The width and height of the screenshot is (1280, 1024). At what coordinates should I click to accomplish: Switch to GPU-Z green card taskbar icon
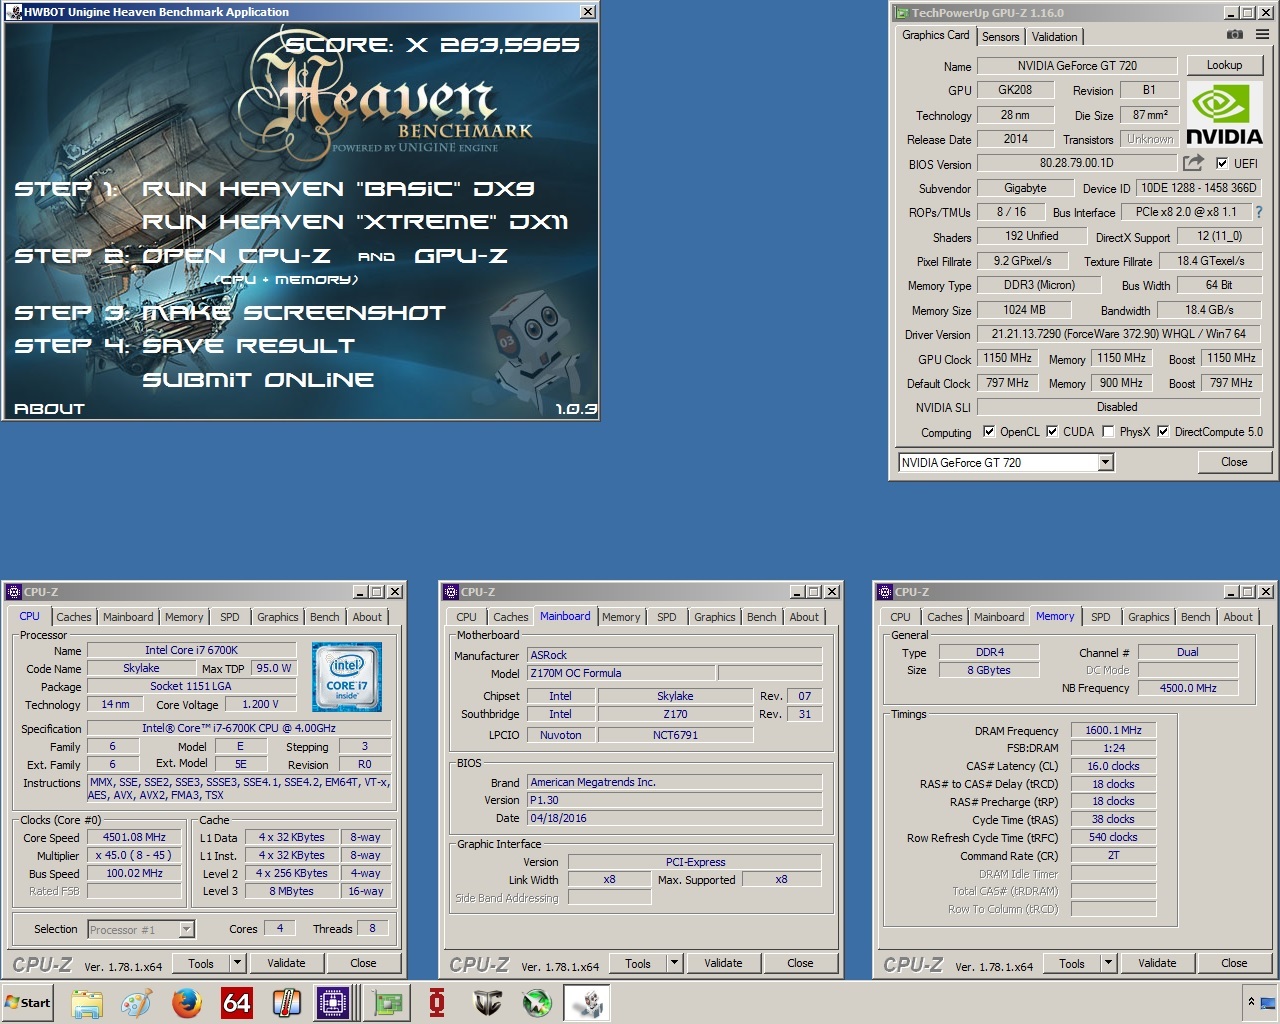point(387,1003)
